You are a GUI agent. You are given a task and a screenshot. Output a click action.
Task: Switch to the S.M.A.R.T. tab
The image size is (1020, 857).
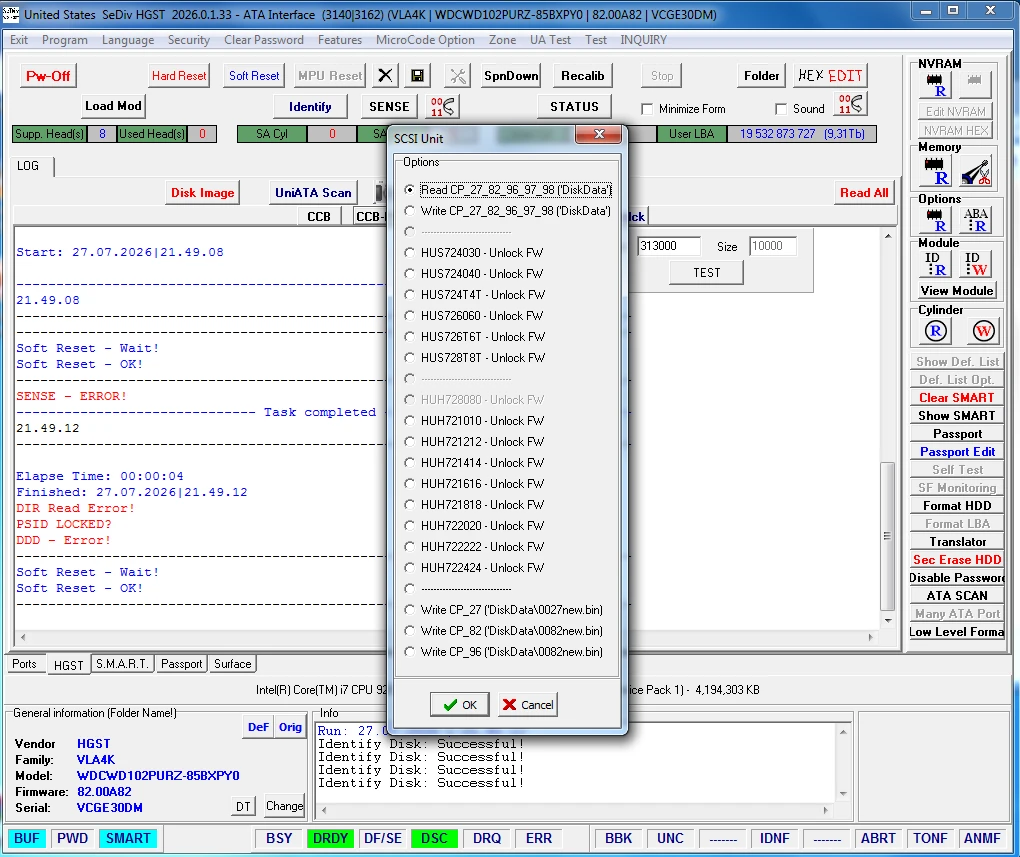122,664
